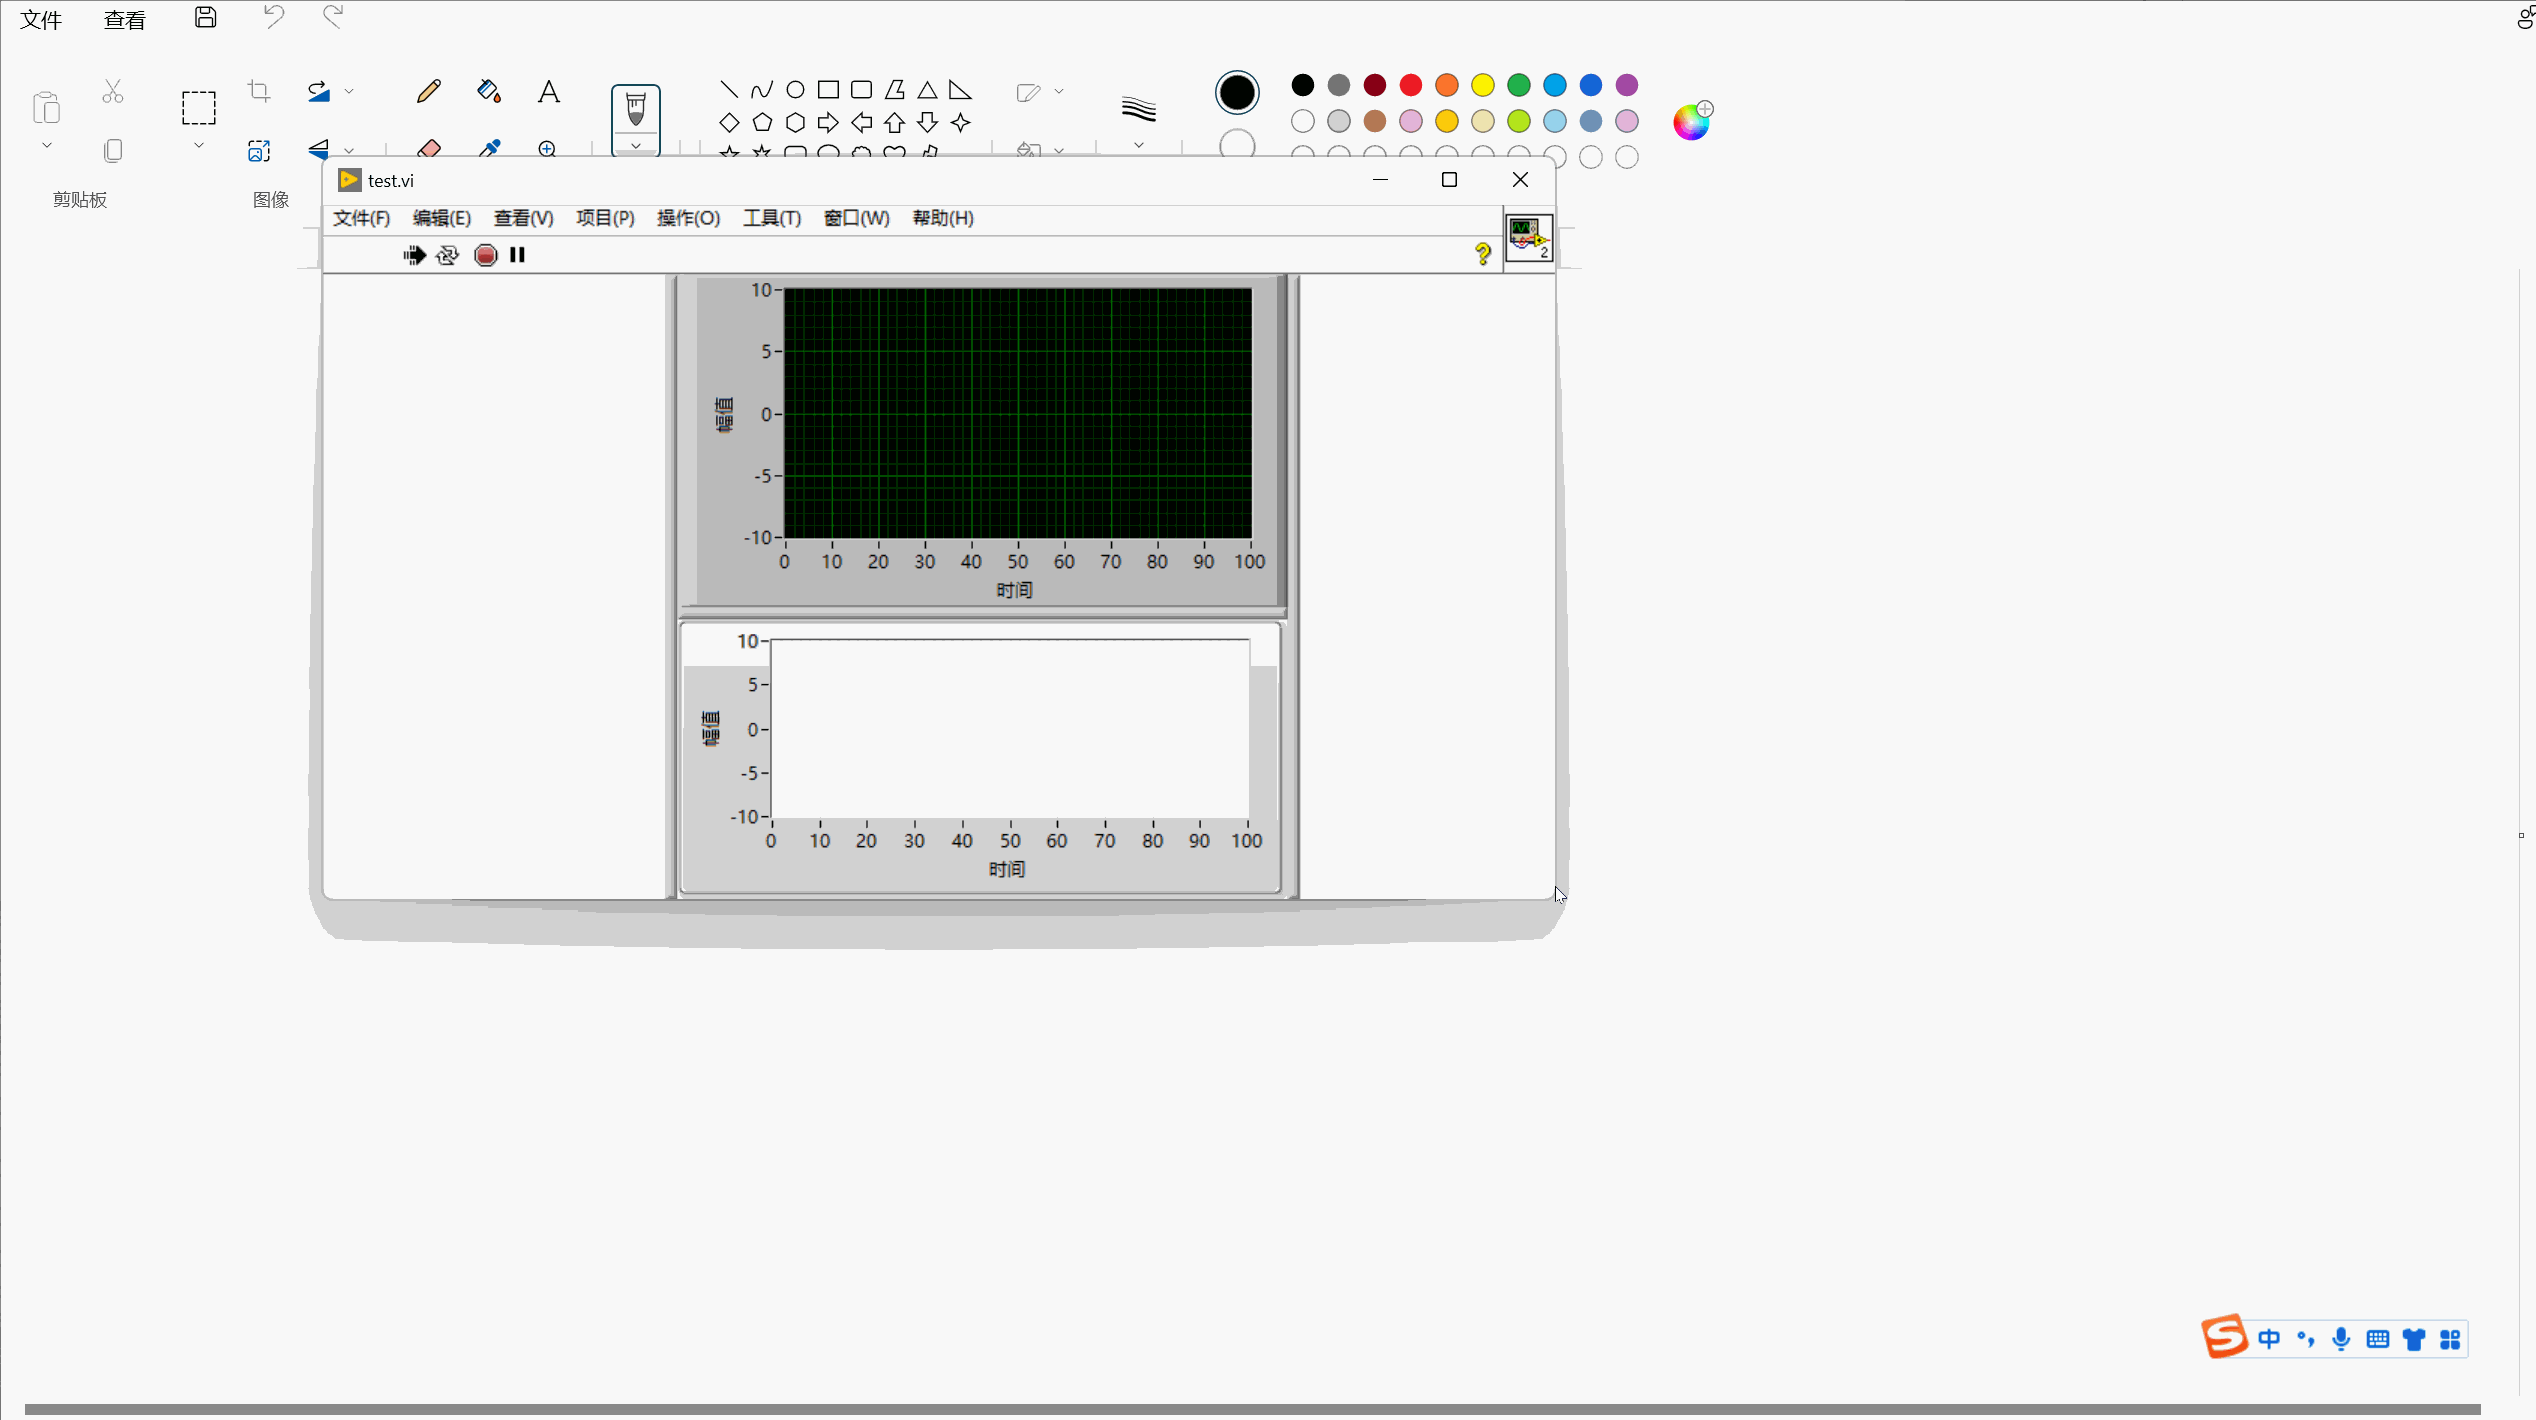Click the Run arrow icon to execute VI
The width and height of the screenshot is (2536, 1420).
pos(415,254)
